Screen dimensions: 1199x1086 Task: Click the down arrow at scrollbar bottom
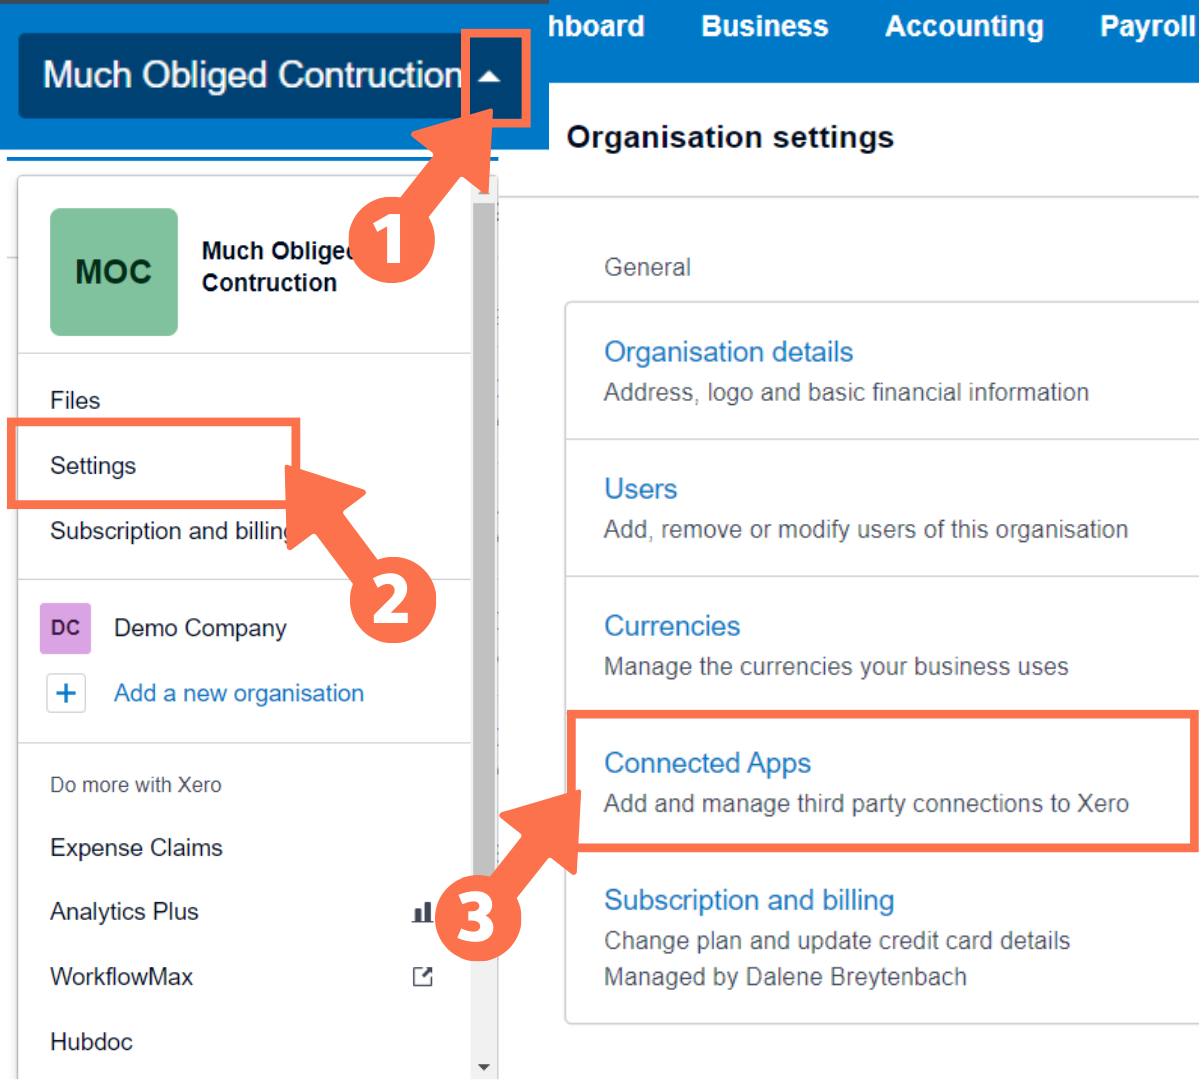(483, 1067)
